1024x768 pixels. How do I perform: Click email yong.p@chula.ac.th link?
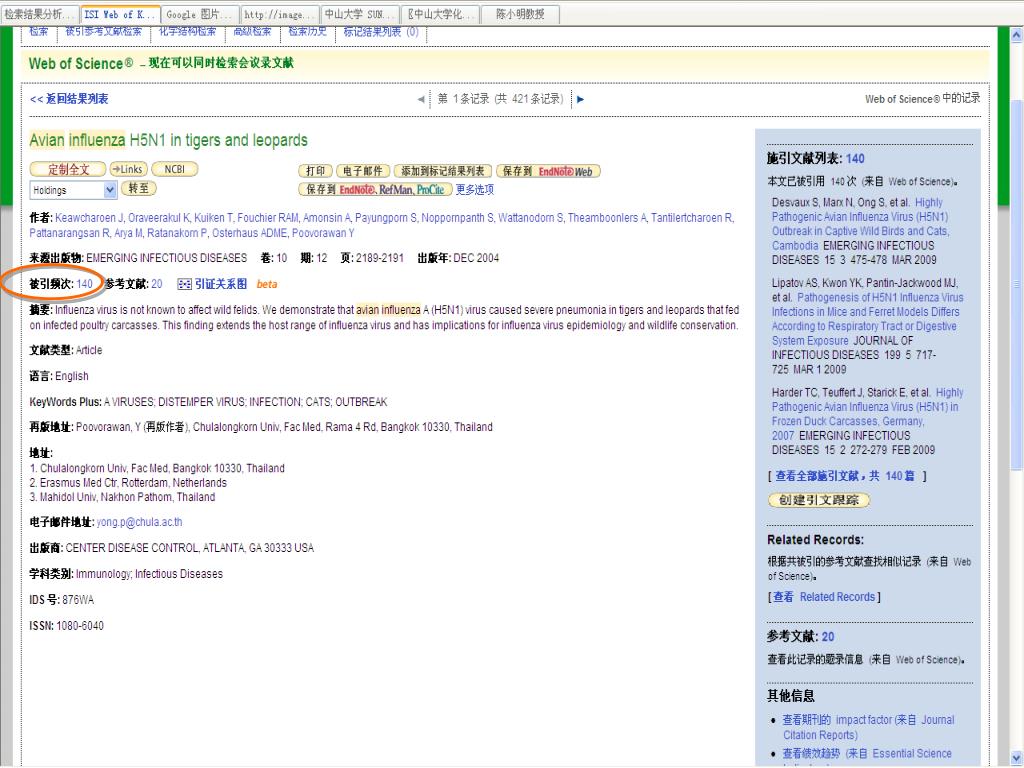139,522
